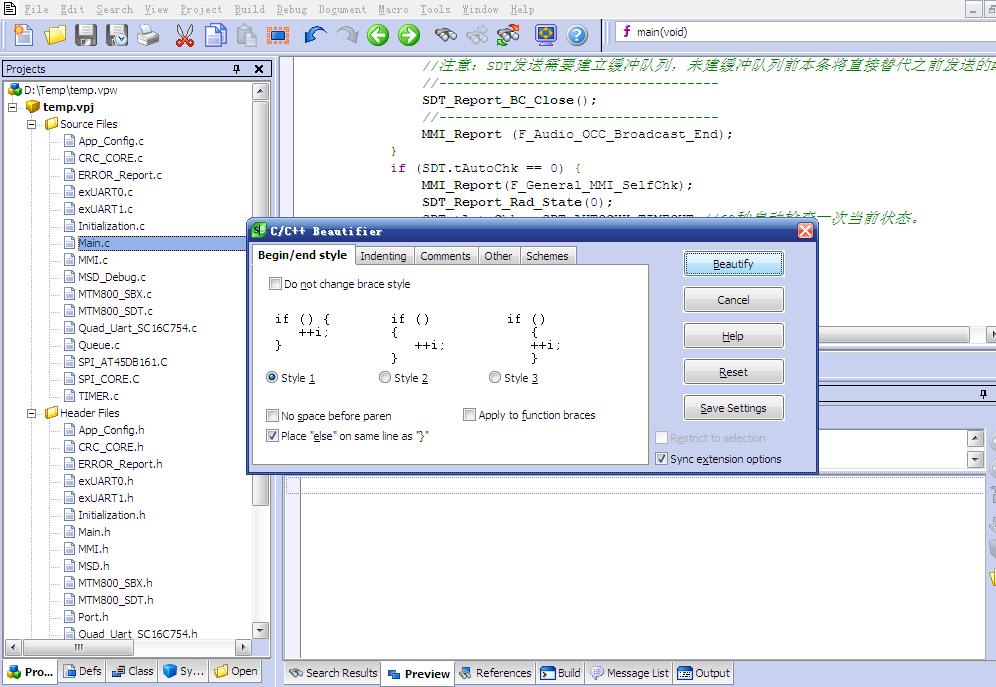Switch to the Indenting tab
Image resolution: width=996 pixels, height=687 pixels.
(383, 256)
